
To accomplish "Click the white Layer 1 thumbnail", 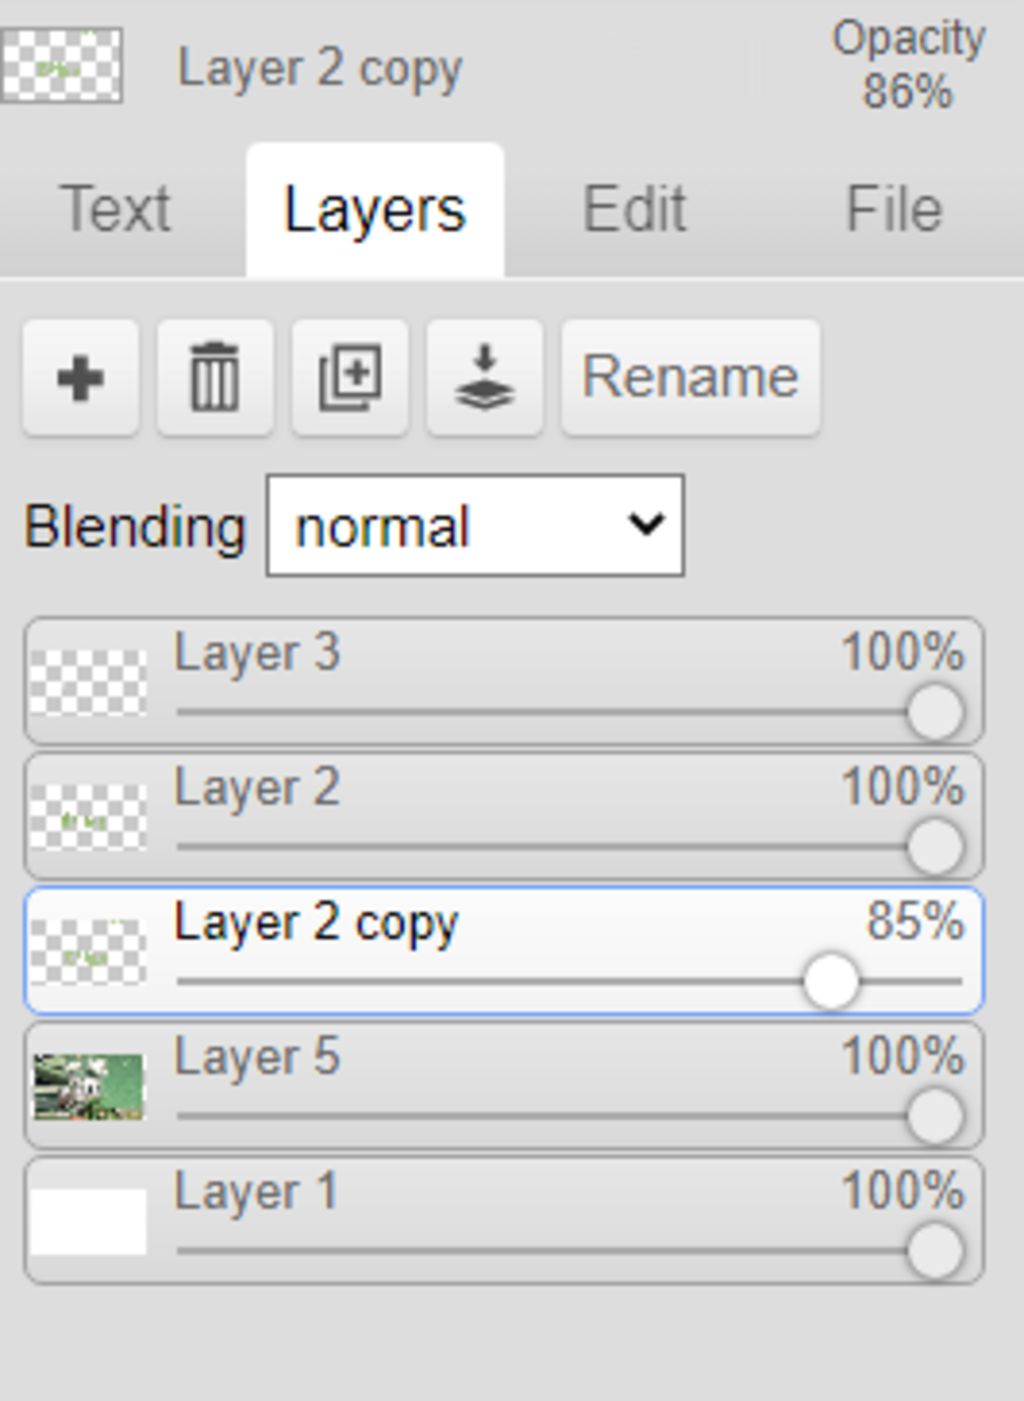I will tap(88, 1221).
